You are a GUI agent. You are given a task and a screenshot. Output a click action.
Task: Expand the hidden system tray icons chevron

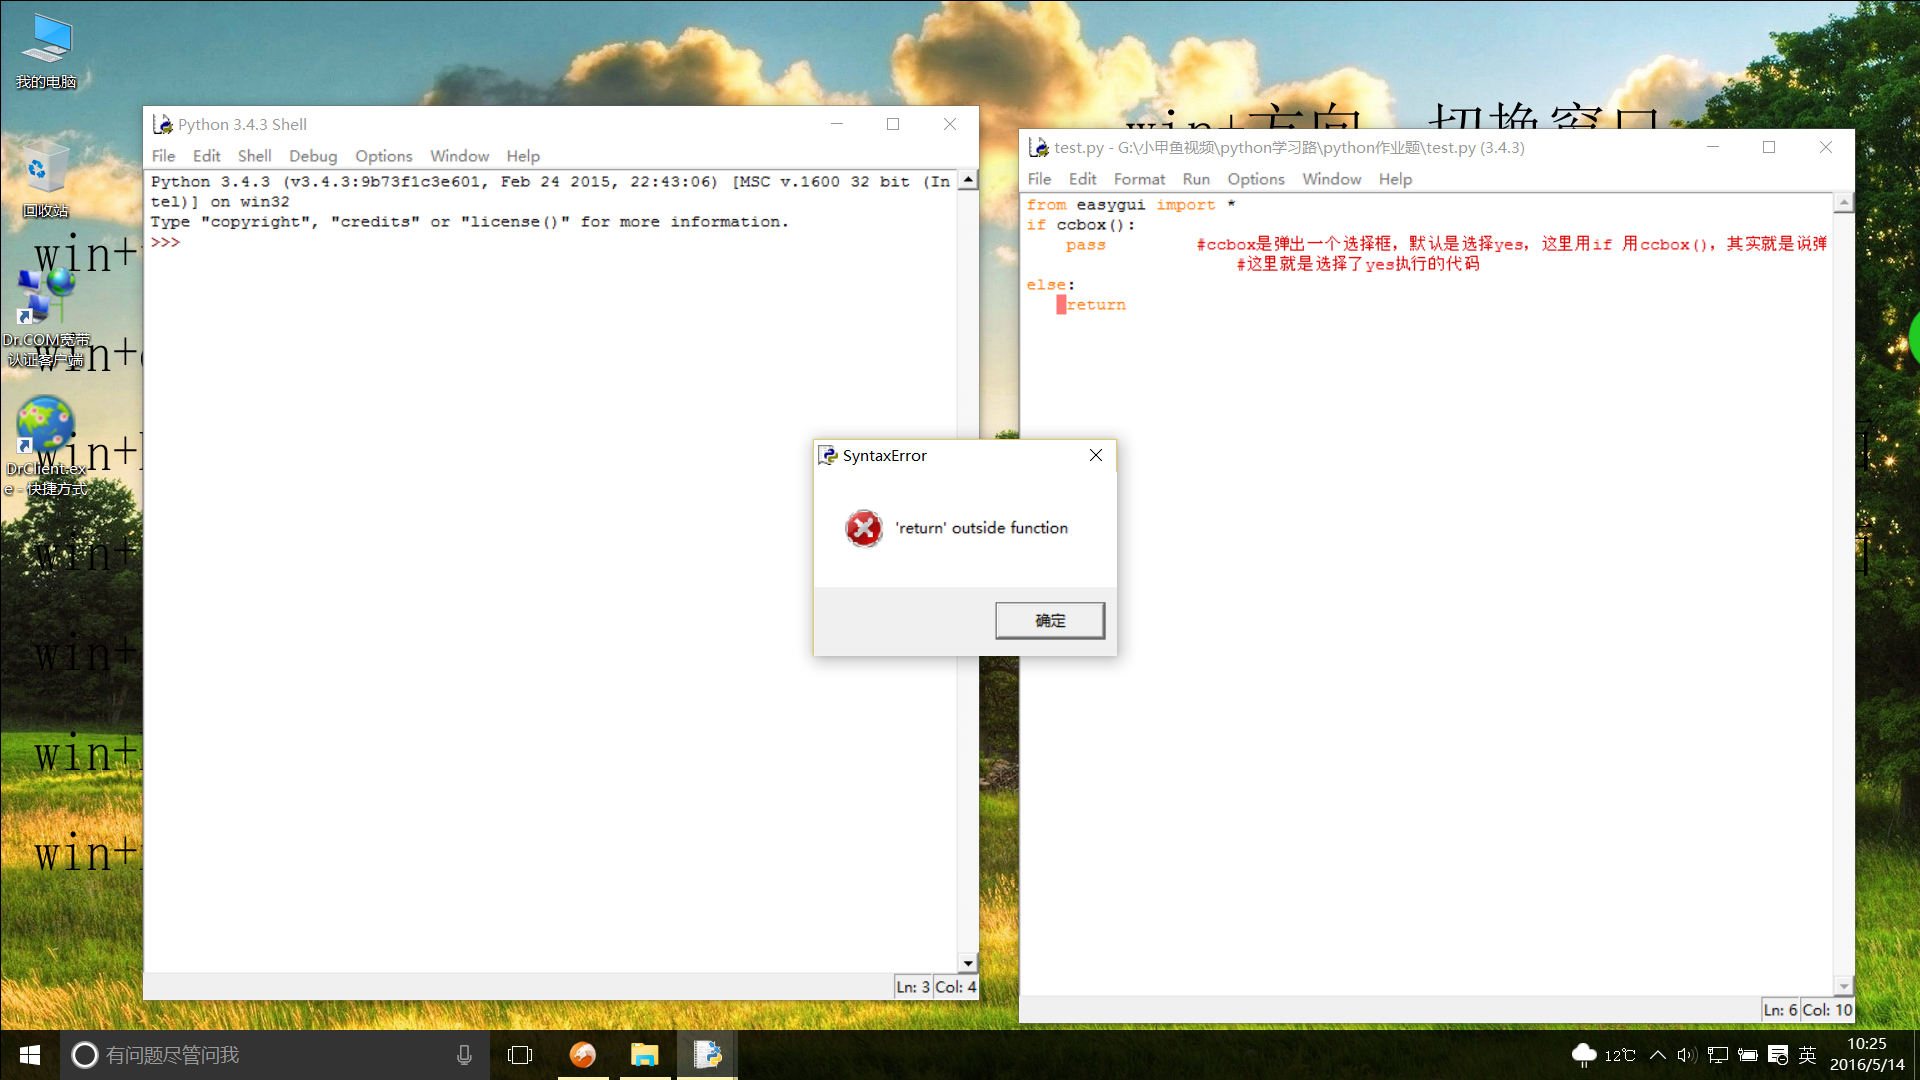pos(1657,1055)
